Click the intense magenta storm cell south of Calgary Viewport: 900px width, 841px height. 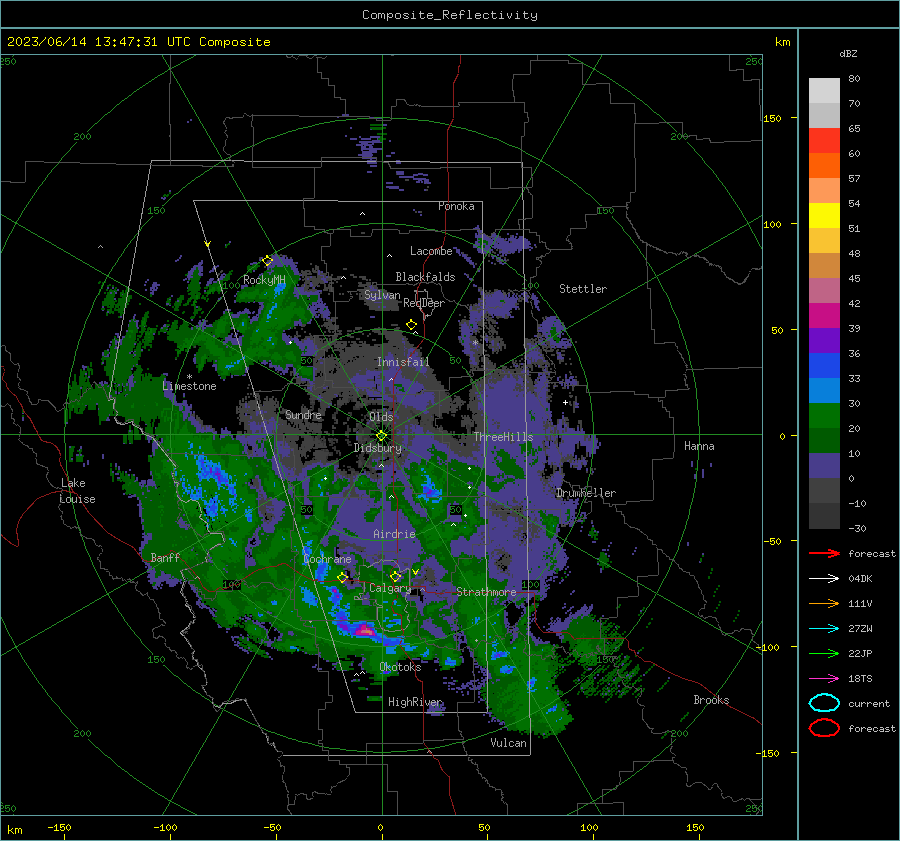(364, 630)
